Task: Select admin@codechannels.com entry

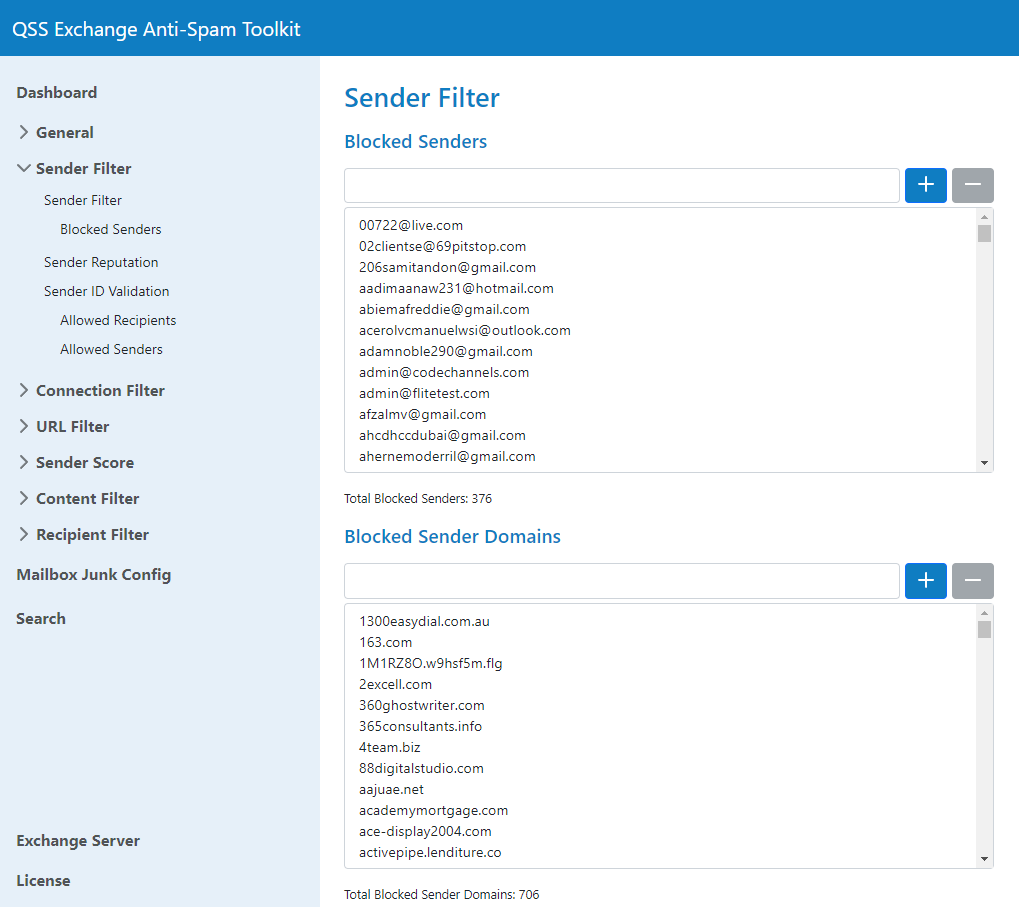Action: [444, 372]
